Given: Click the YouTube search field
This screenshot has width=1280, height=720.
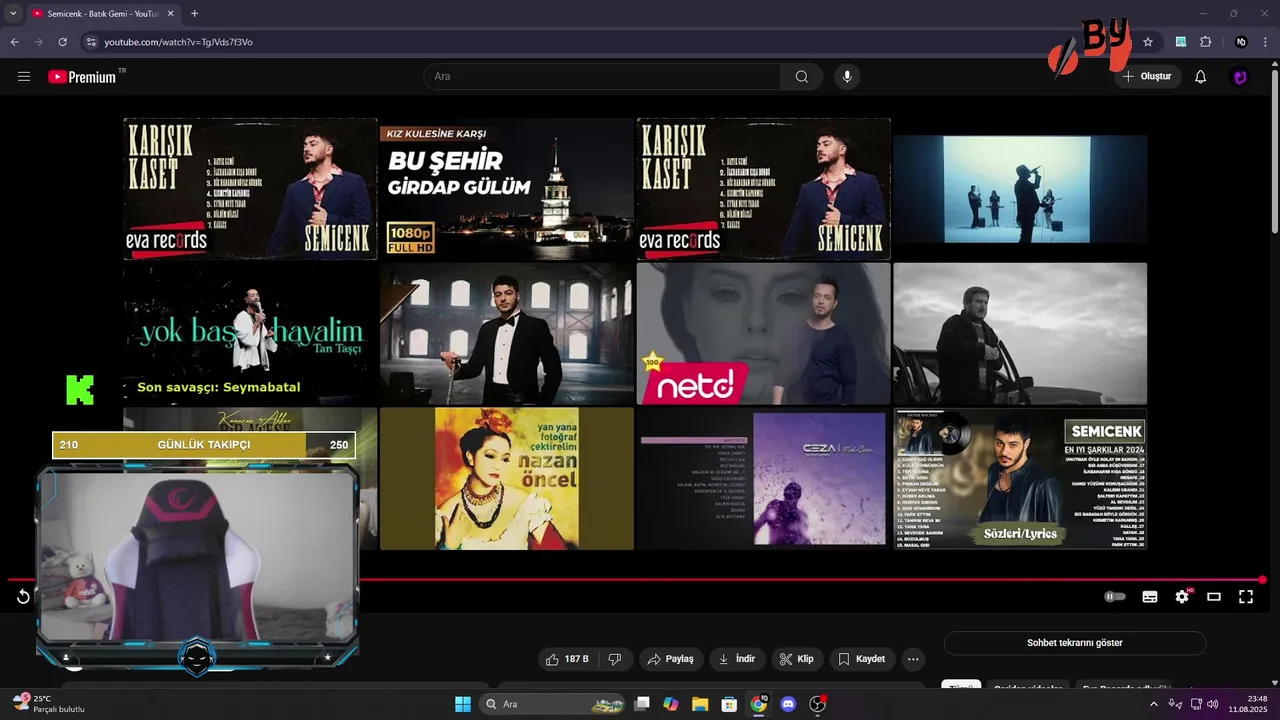Looking at the screenshot, I should (603, 77).
